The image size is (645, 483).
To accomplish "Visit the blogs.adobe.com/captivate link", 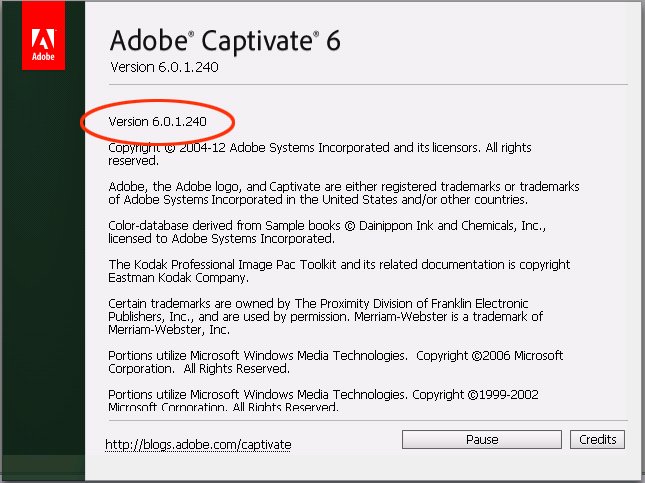I will [x=198, y=445].
